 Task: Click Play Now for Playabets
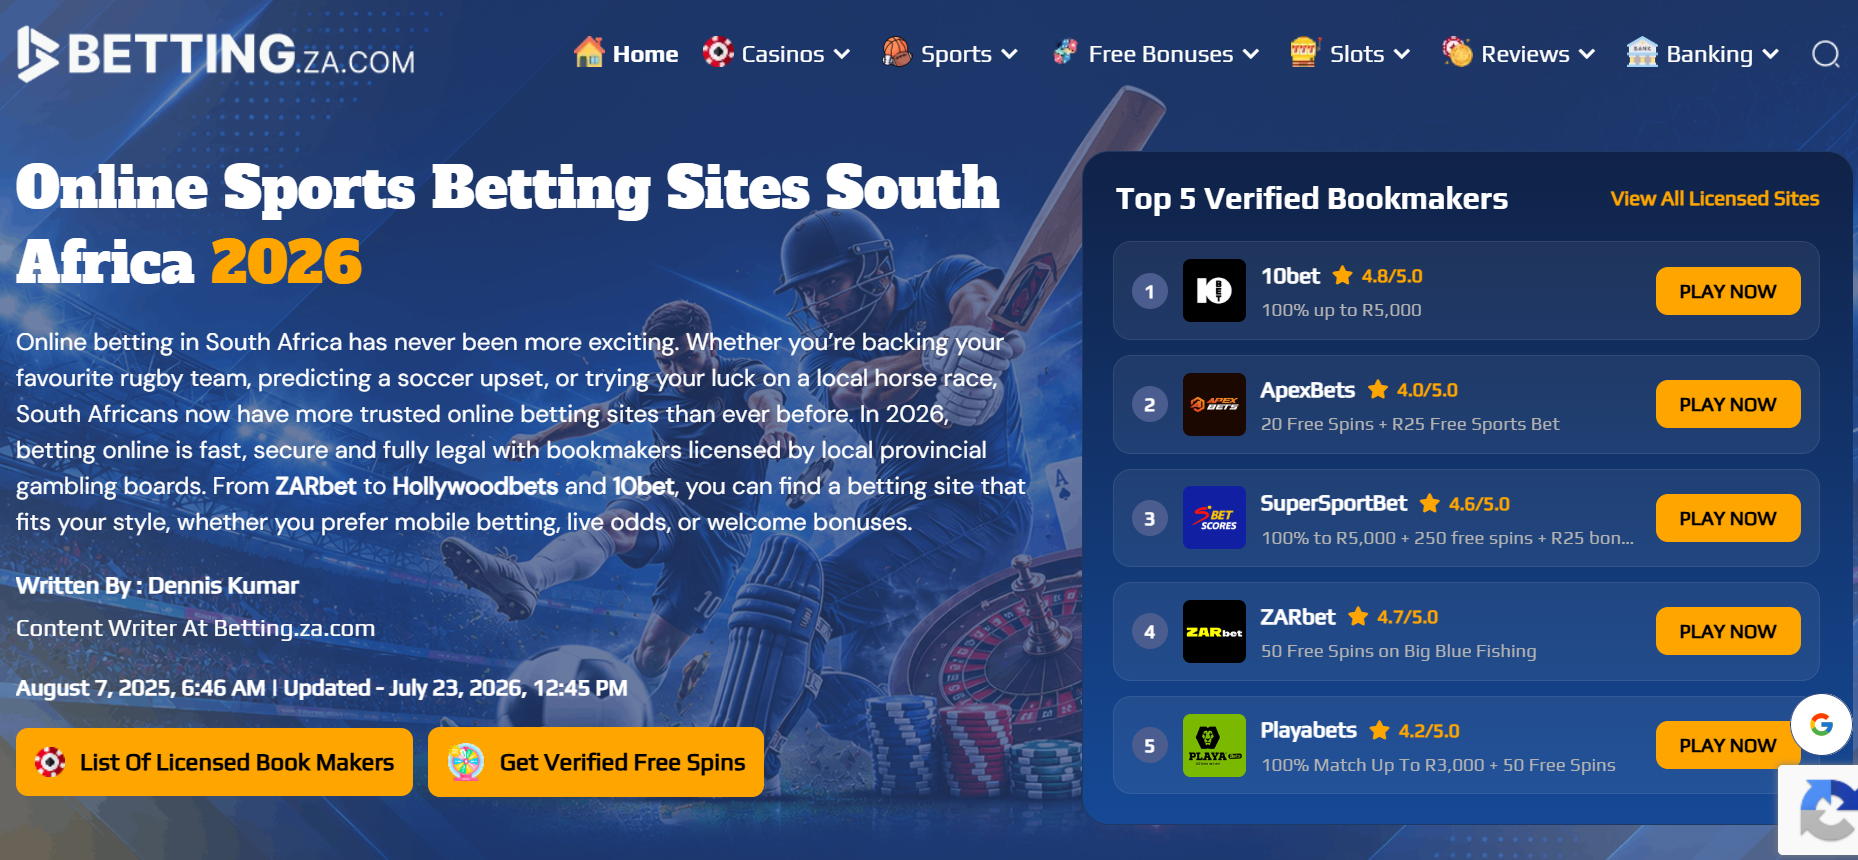[1728, 745]
